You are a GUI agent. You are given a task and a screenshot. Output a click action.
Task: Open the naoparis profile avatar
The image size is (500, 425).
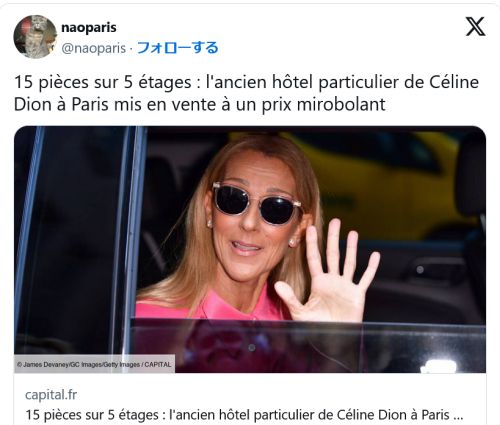tap(35, 37)
